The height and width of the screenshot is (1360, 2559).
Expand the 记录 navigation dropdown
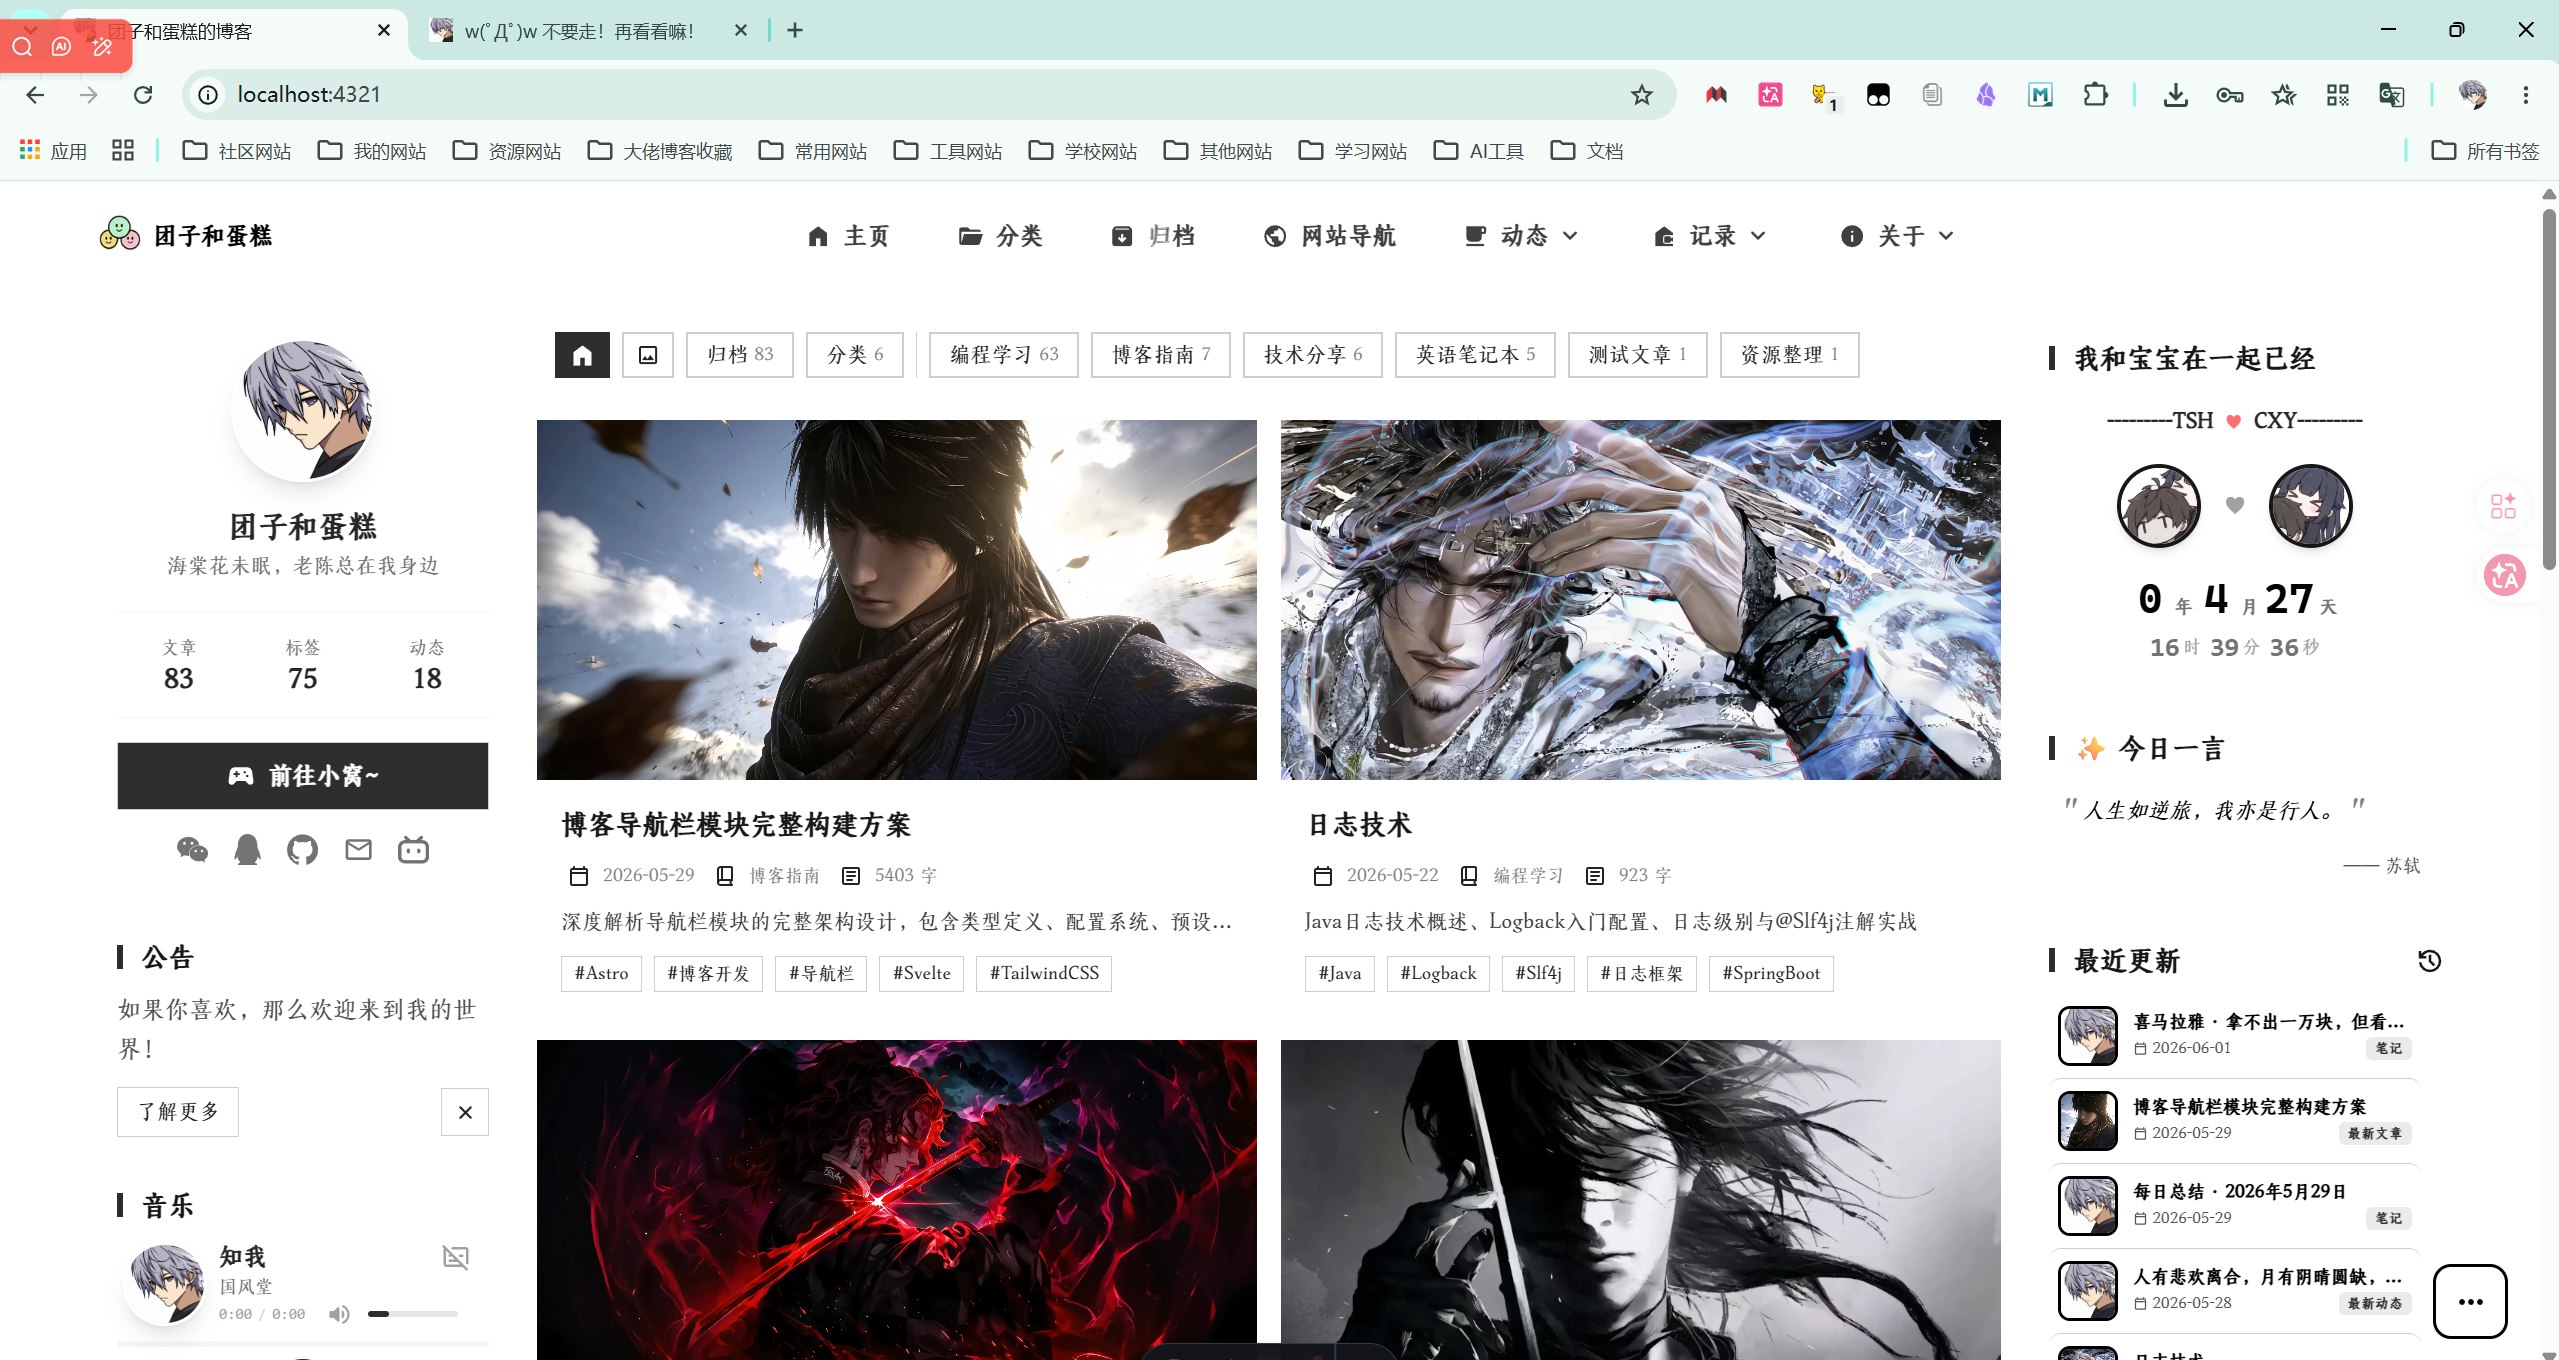tap(1709, 235)
